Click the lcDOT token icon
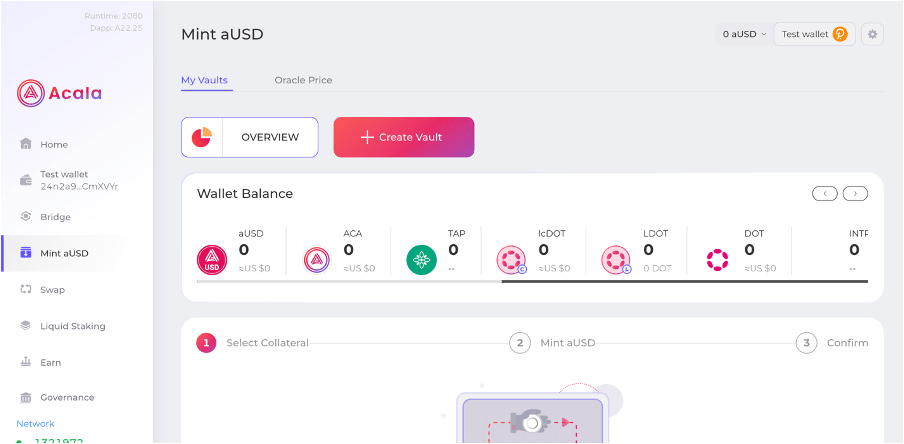Image resolution: width=904 pixels, height=444 pixels. (x=511, y=260)
